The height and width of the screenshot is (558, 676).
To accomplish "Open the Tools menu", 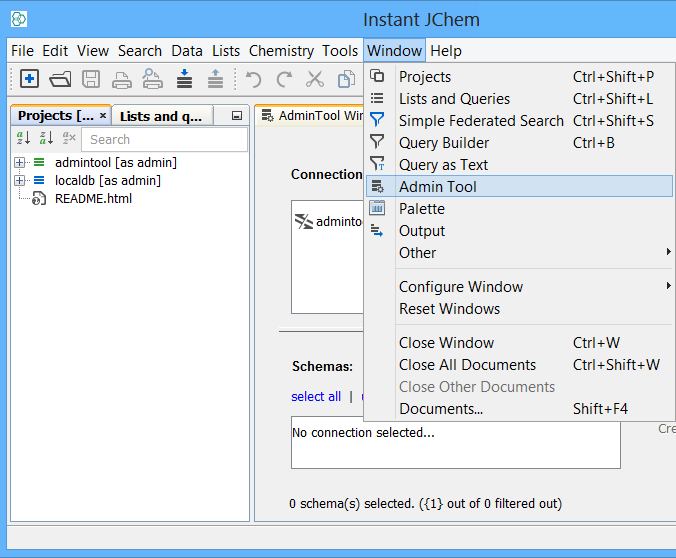I will click(x=340, y=51).
